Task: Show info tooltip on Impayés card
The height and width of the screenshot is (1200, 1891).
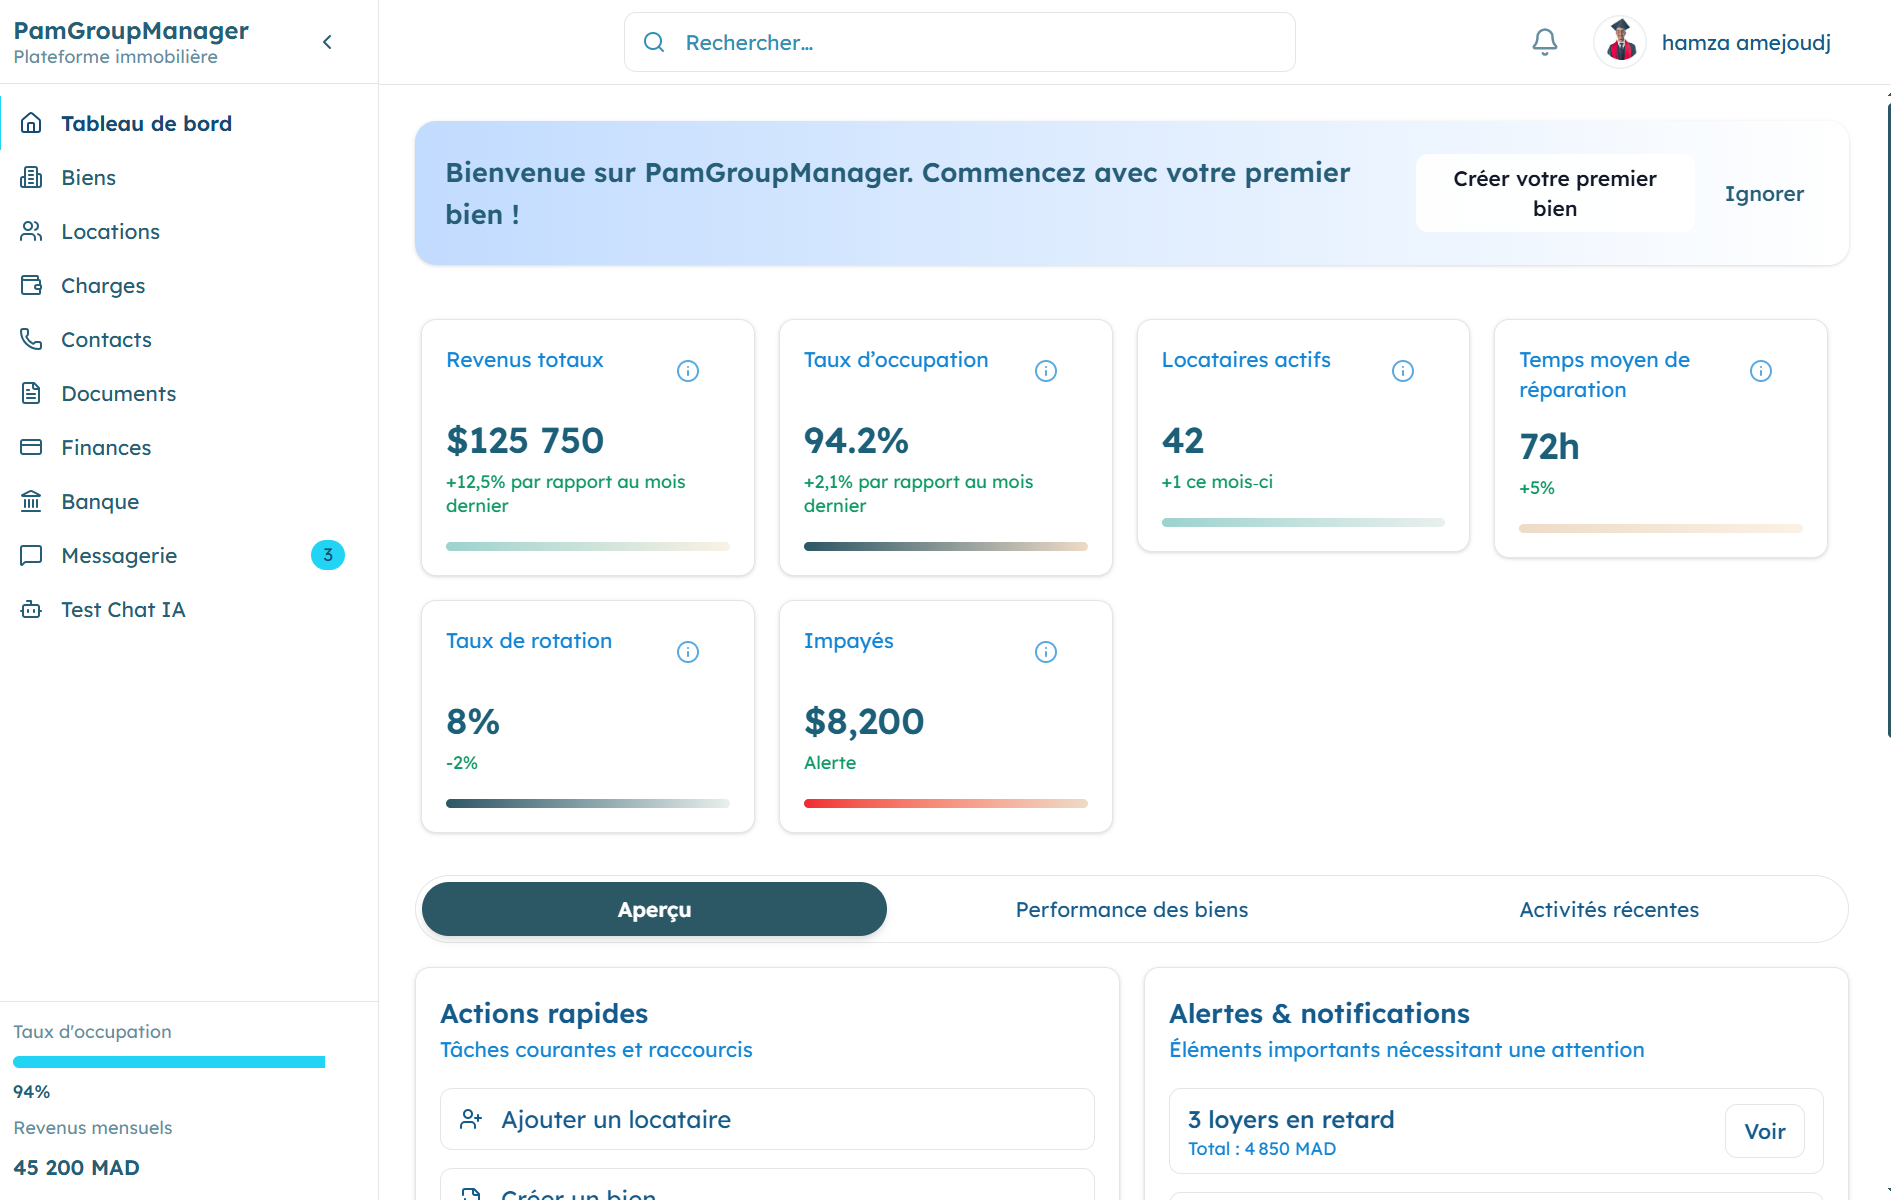Action: [1045, 651]
